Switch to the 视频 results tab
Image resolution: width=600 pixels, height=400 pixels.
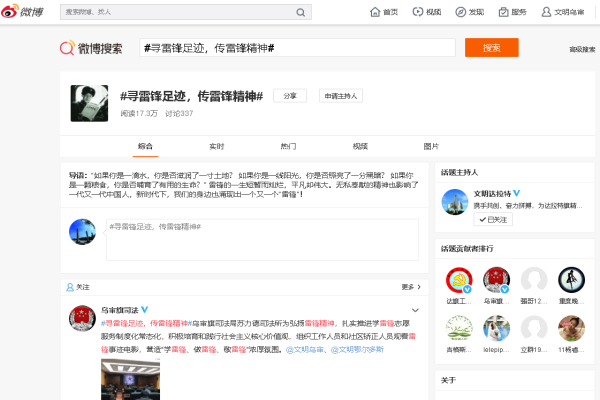[x=360, y=146]
